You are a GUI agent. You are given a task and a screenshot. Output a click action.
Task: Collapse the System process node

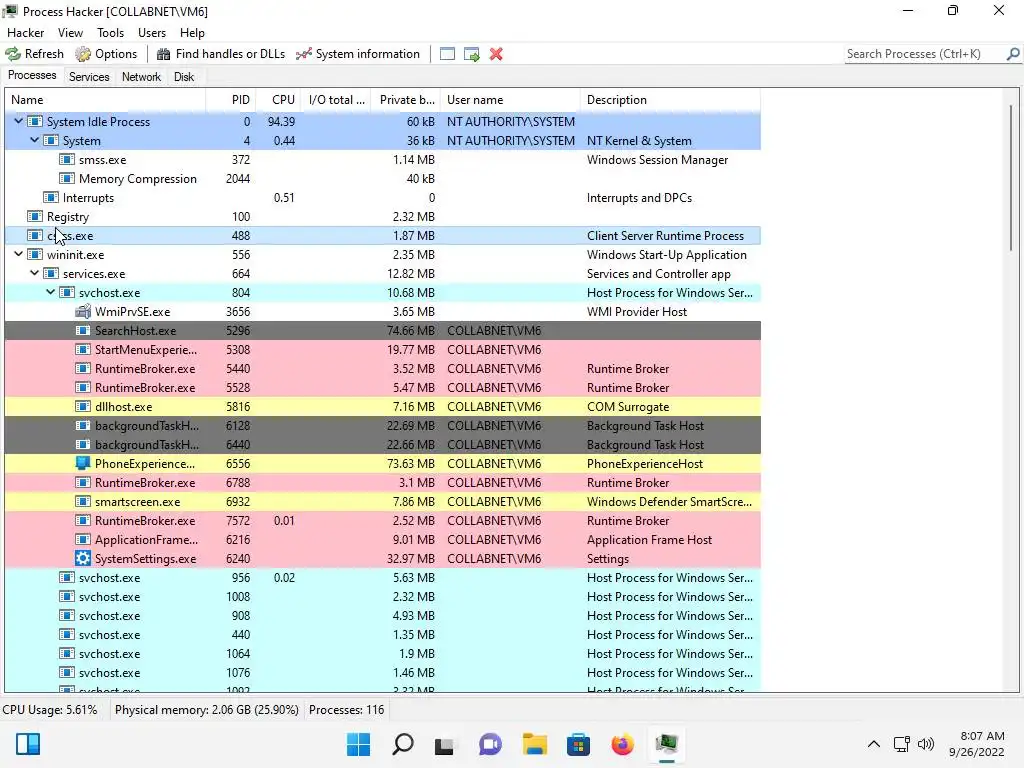pyautogui.click(x=35, y=140)
